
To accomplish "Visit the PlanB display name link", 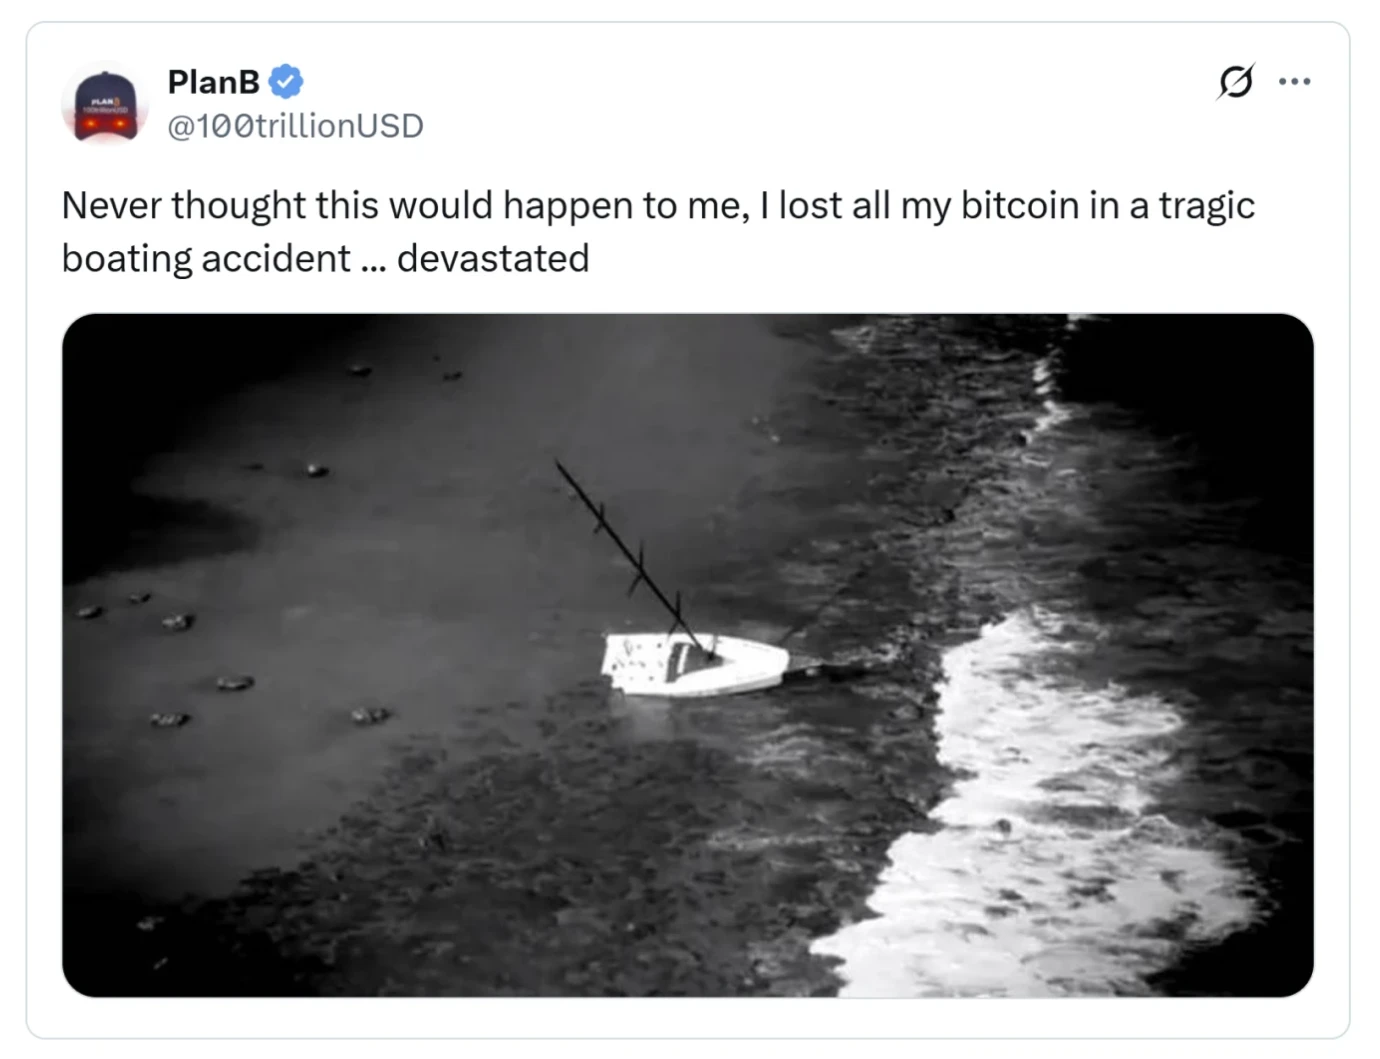I will (x=213, y=81).
